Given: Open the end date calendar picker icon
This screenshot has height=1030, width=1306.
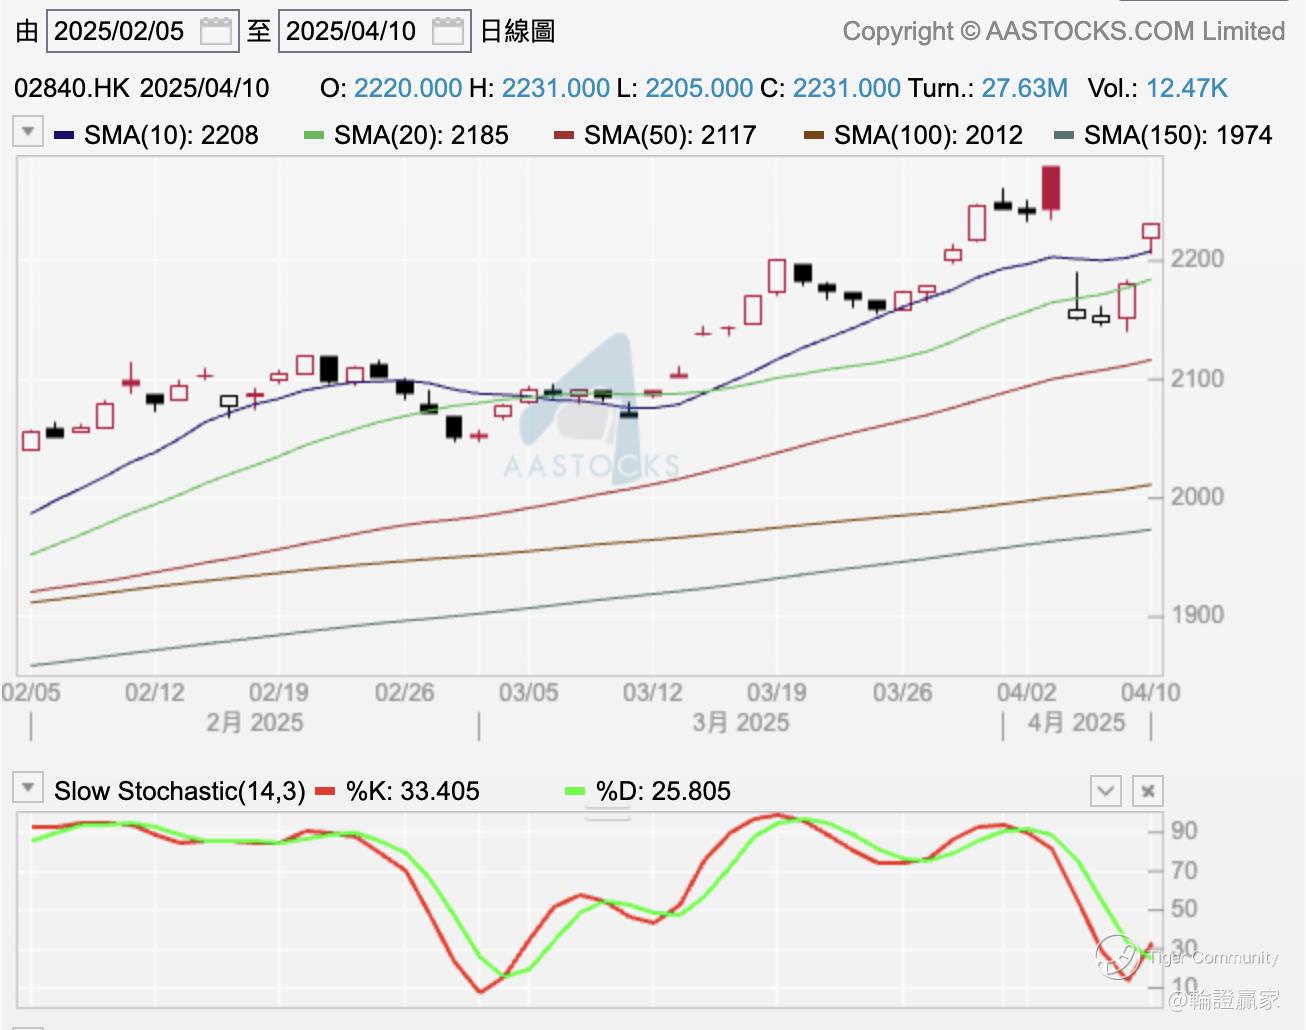Looking at the screenshot, I should click(x=448, y=31).
